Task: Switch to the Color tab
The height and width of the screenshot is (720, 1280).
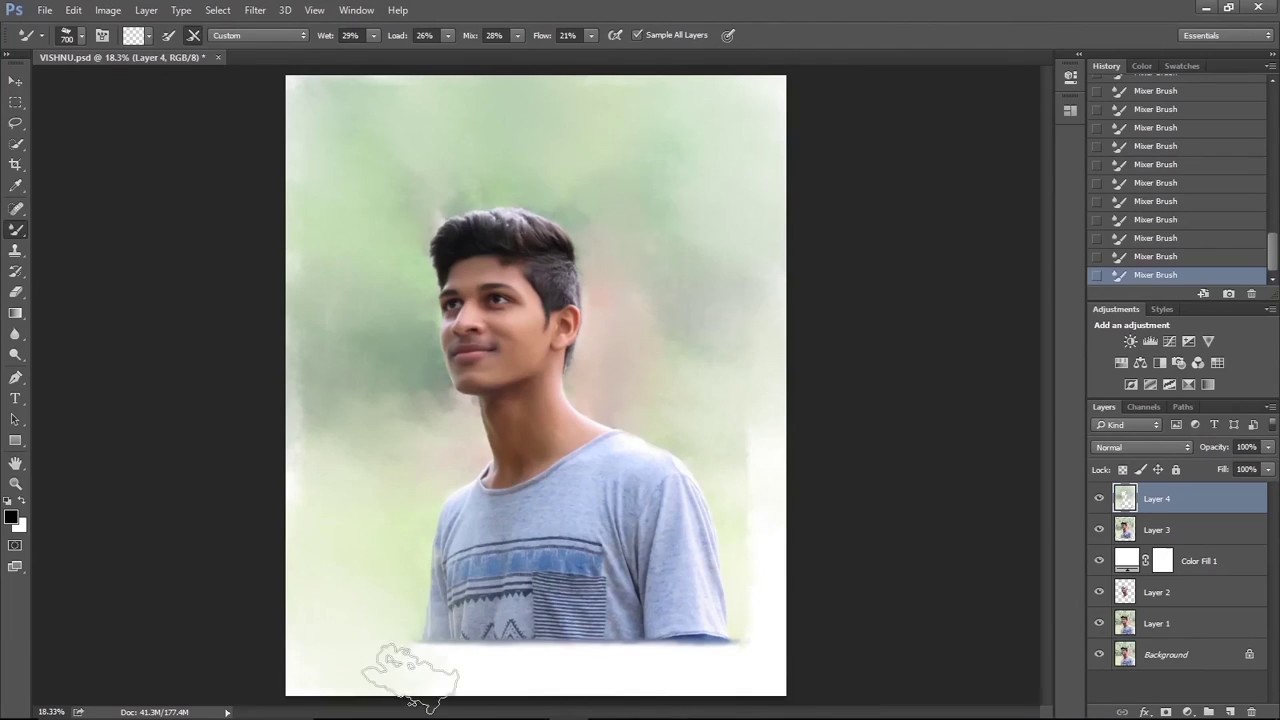Action: pyautogui.click(x=1141, y=66)
